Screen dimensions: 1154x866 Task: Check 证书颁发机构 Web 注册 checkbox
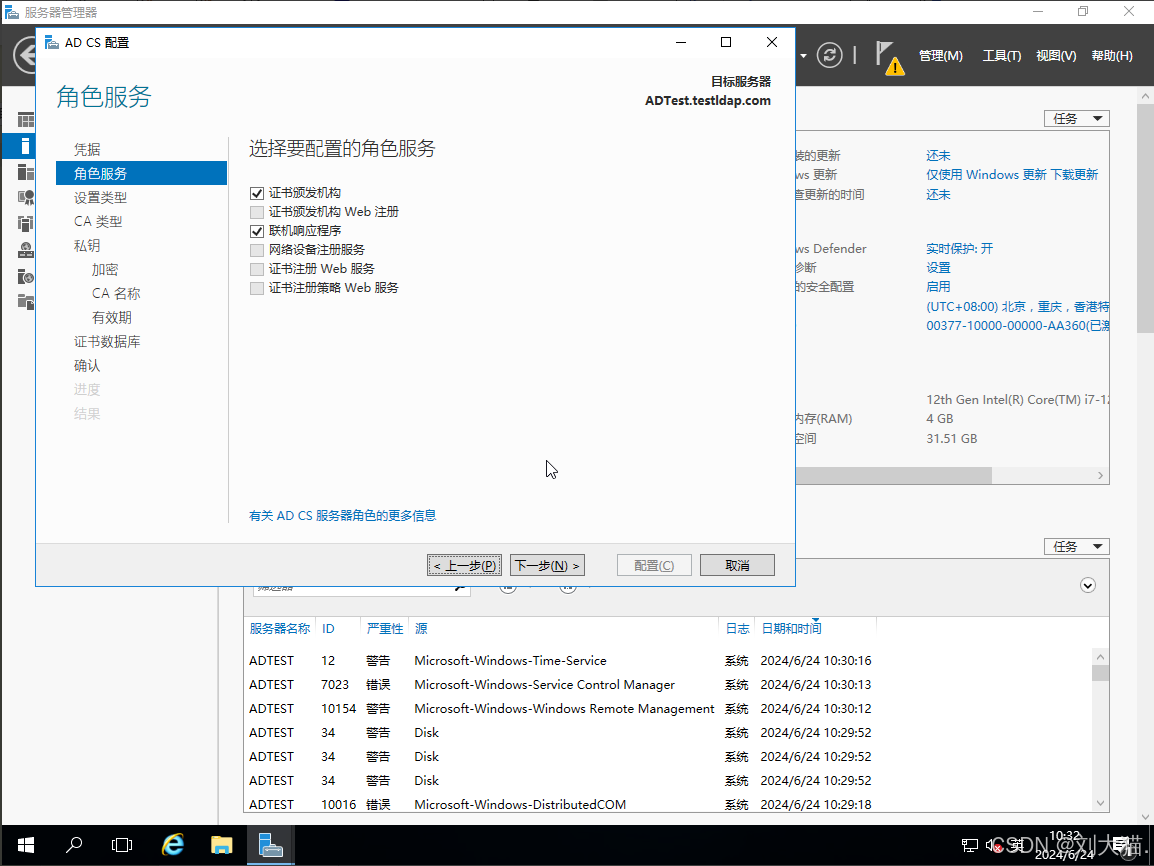(257, 213)
